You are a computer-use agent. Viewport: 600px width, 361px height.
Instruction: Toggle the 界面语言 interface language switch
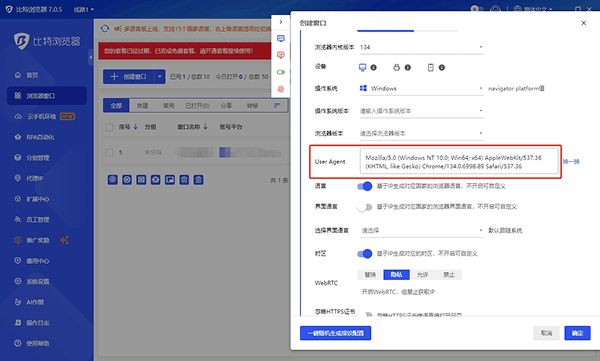click(x=364, y=207)
